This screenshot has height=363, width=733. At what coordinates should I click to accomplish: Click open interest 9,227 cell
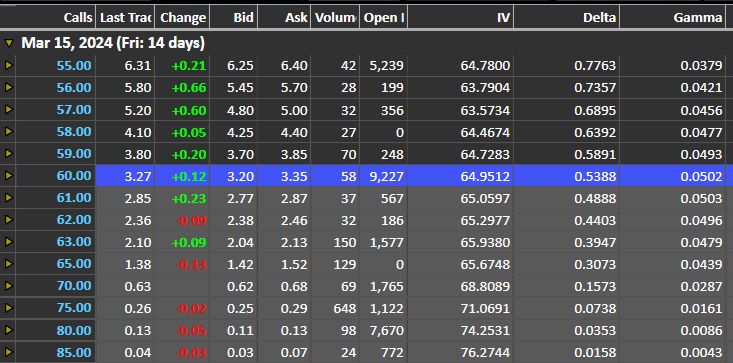tap(385, 176)
